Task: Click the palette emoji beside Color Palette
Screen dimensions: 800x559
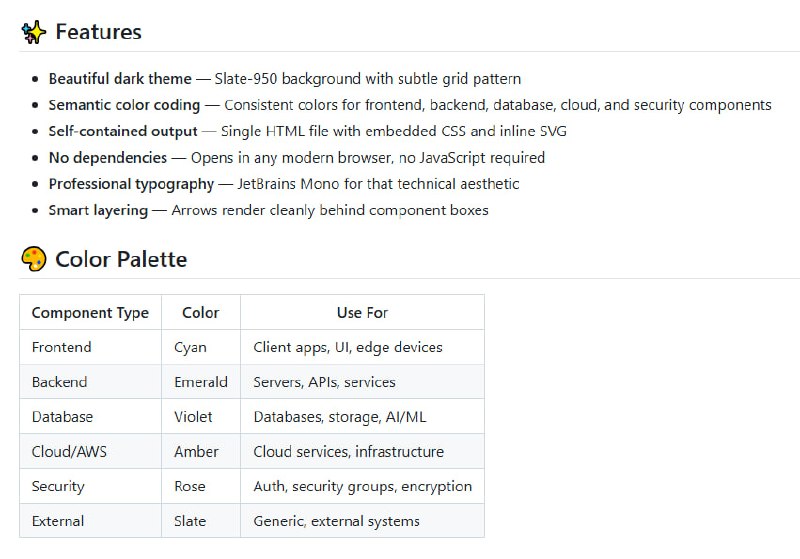Action: [34, 260]
